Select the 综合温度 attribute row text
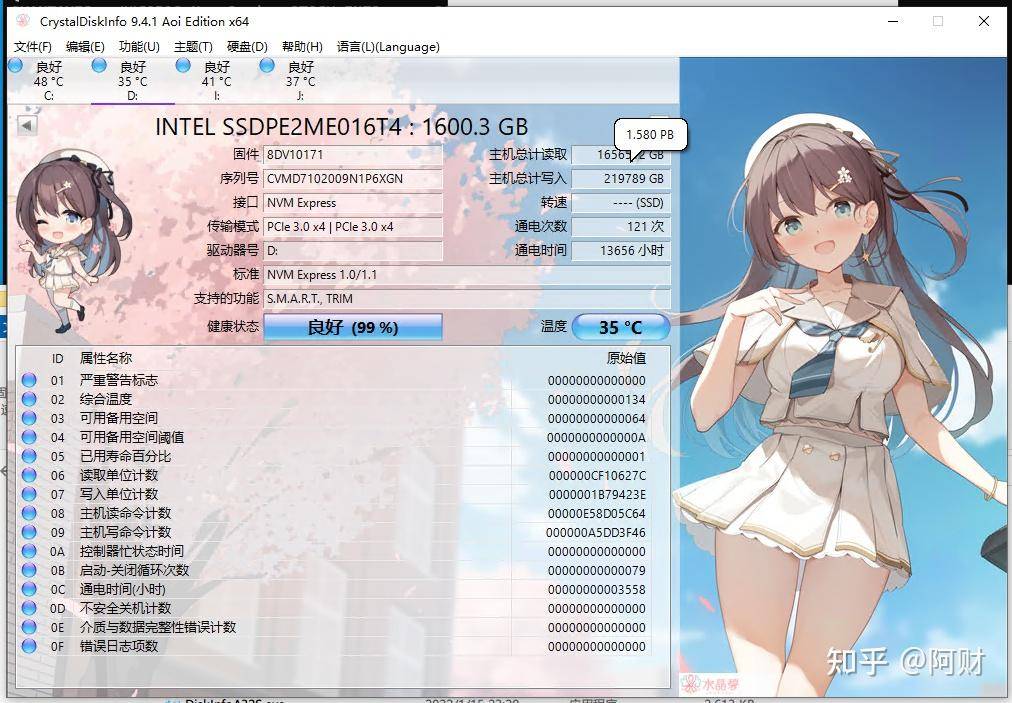The image size is (1012, 703). pos(106,399)
